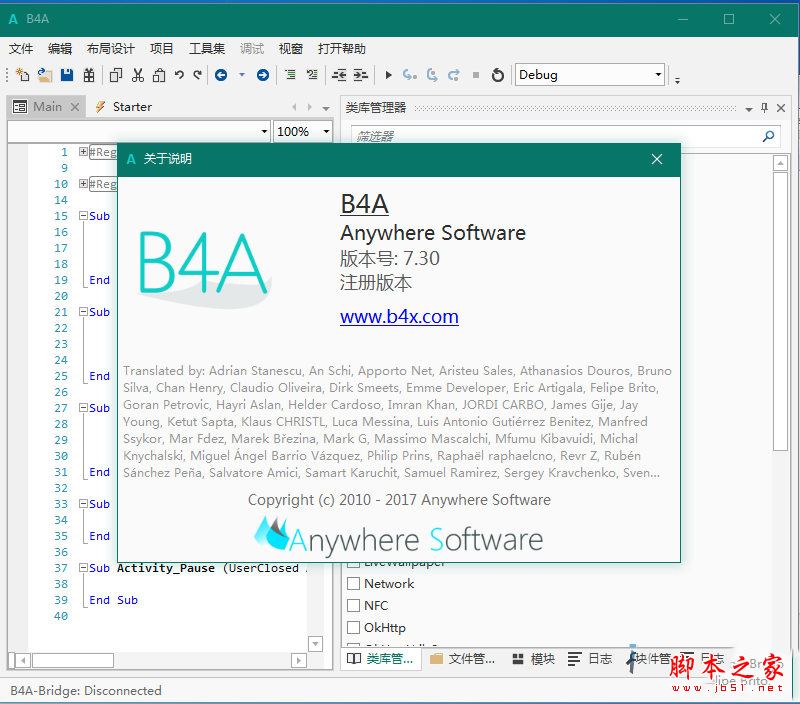Open the 打开帮助 menu
The width and height of the screenshot is (800, 704).
click(x=342, y=48)
